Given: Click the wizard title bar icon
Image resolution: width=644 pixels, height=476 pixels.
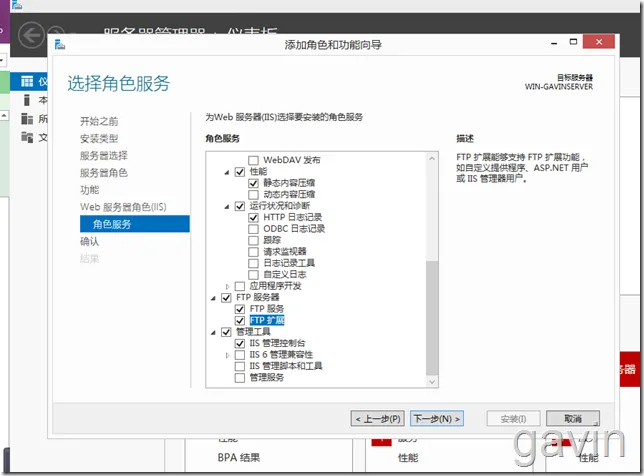Looking at the screenshot, I should tap(60, 44).
